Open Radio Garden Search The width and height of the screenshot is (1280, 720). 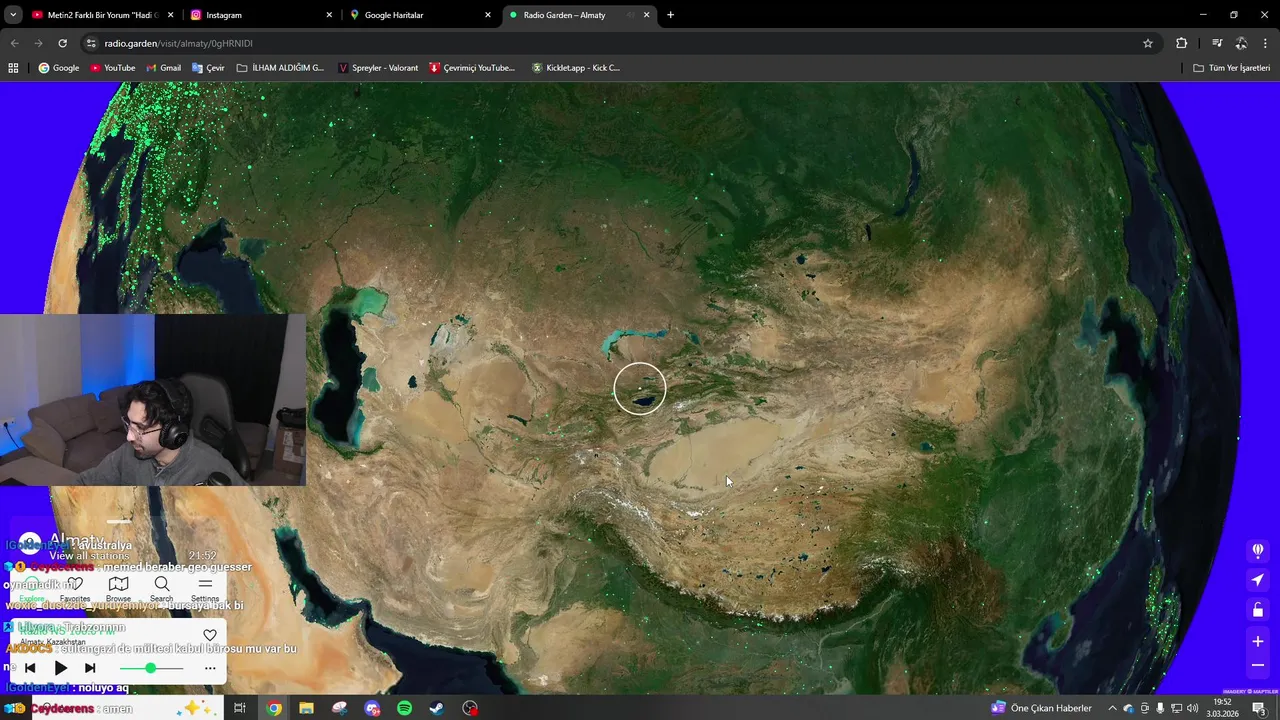[161, 588]
